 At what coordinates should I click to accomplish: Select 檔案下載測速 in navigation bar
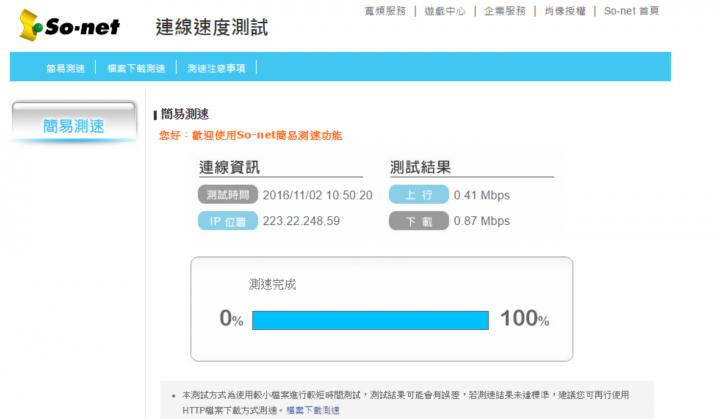(136, 68)
